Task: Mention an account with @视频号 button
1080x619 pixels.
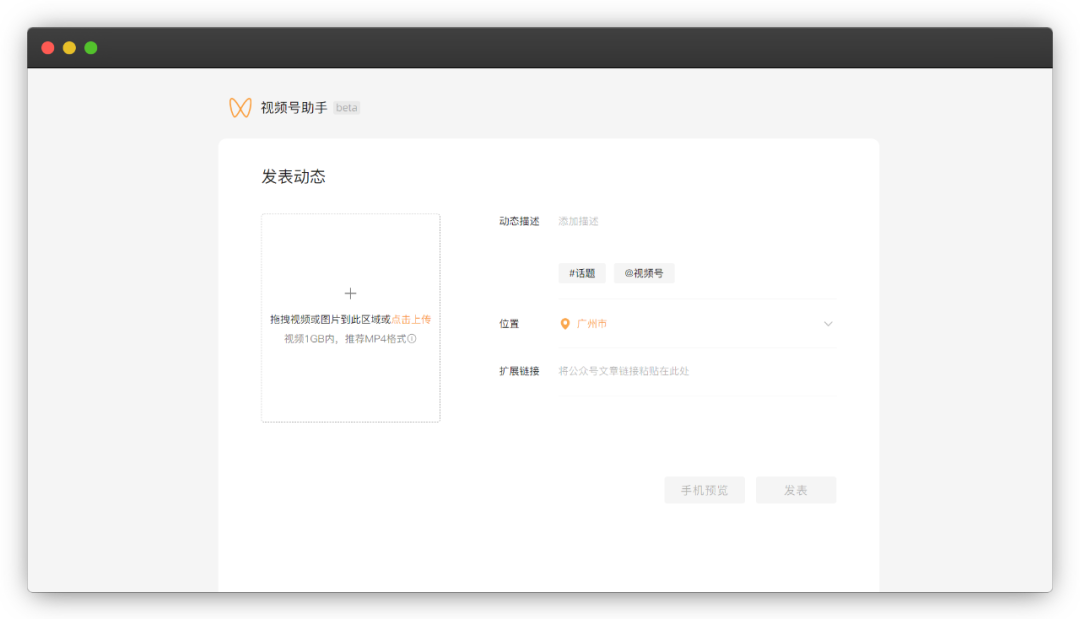Action: click(x=644, y=273)
